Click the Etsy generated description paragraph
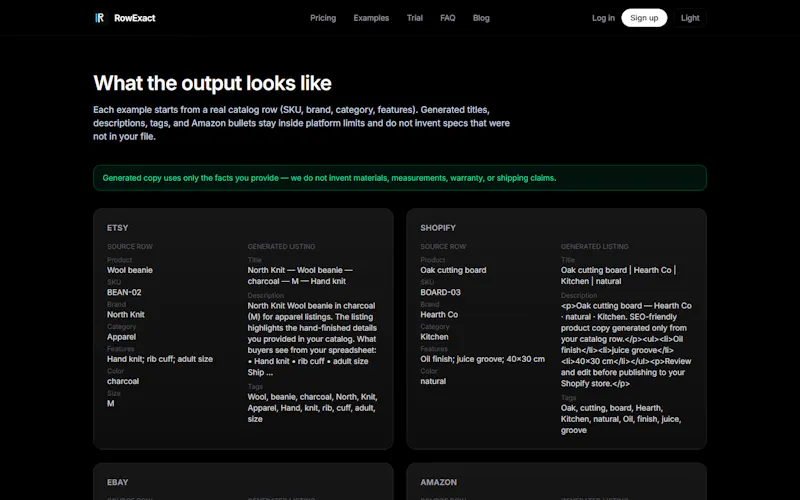 [312, 339]
